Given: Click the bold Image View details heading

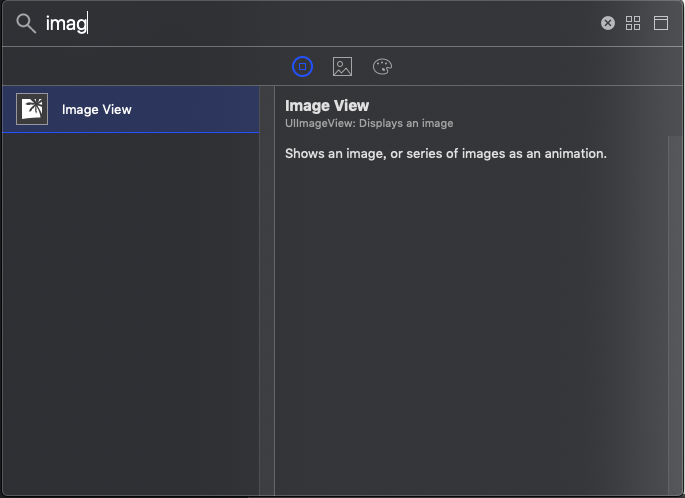Looking at the screenshot, I should (x=327, y=106).
